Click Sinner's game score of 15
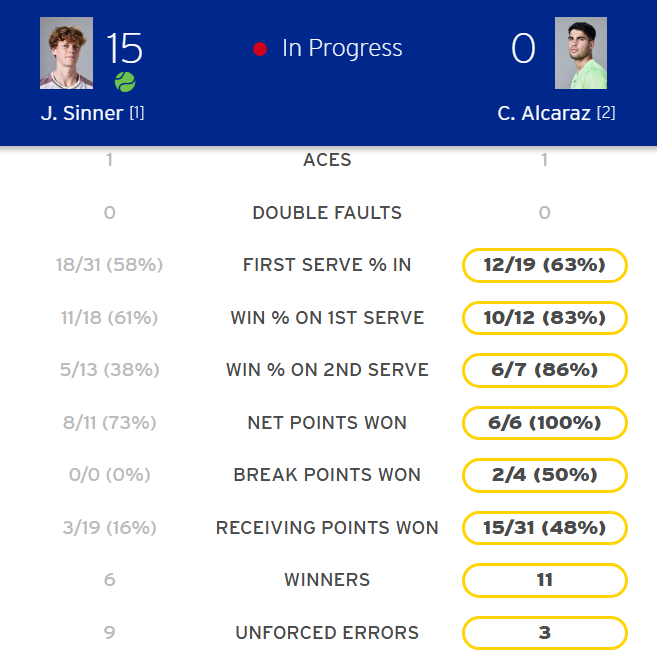Image resolution: width=657 pixels, height=656 pixels. (125, 47)
